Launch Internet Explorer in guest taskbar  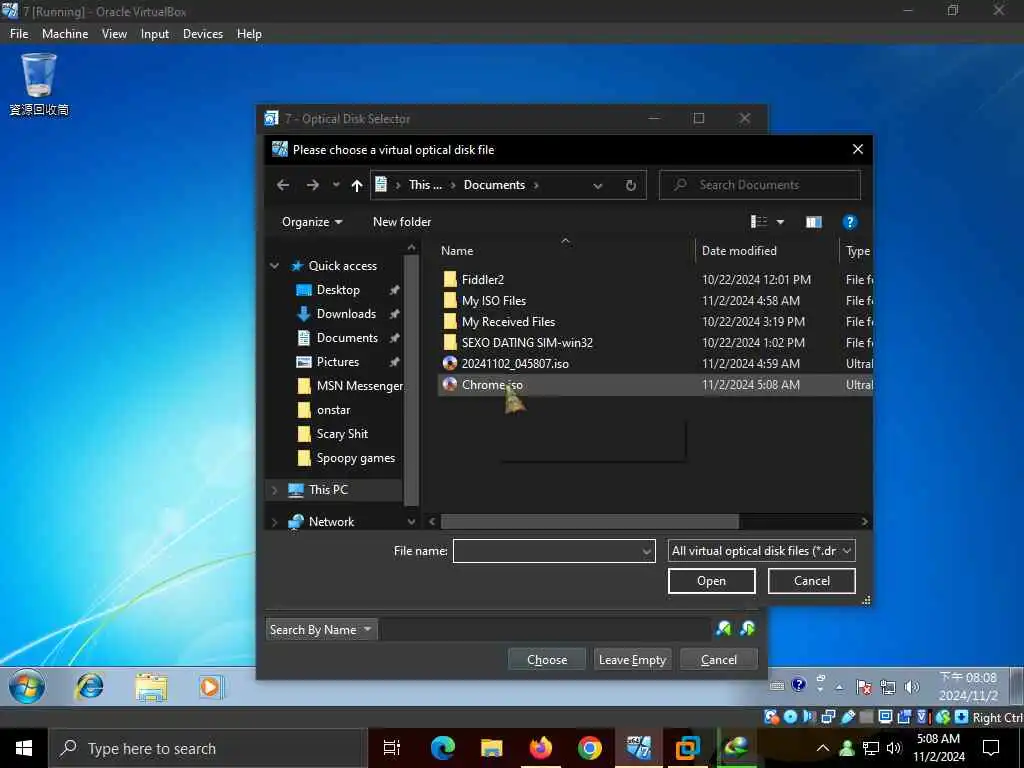click(x=89, y=687)
